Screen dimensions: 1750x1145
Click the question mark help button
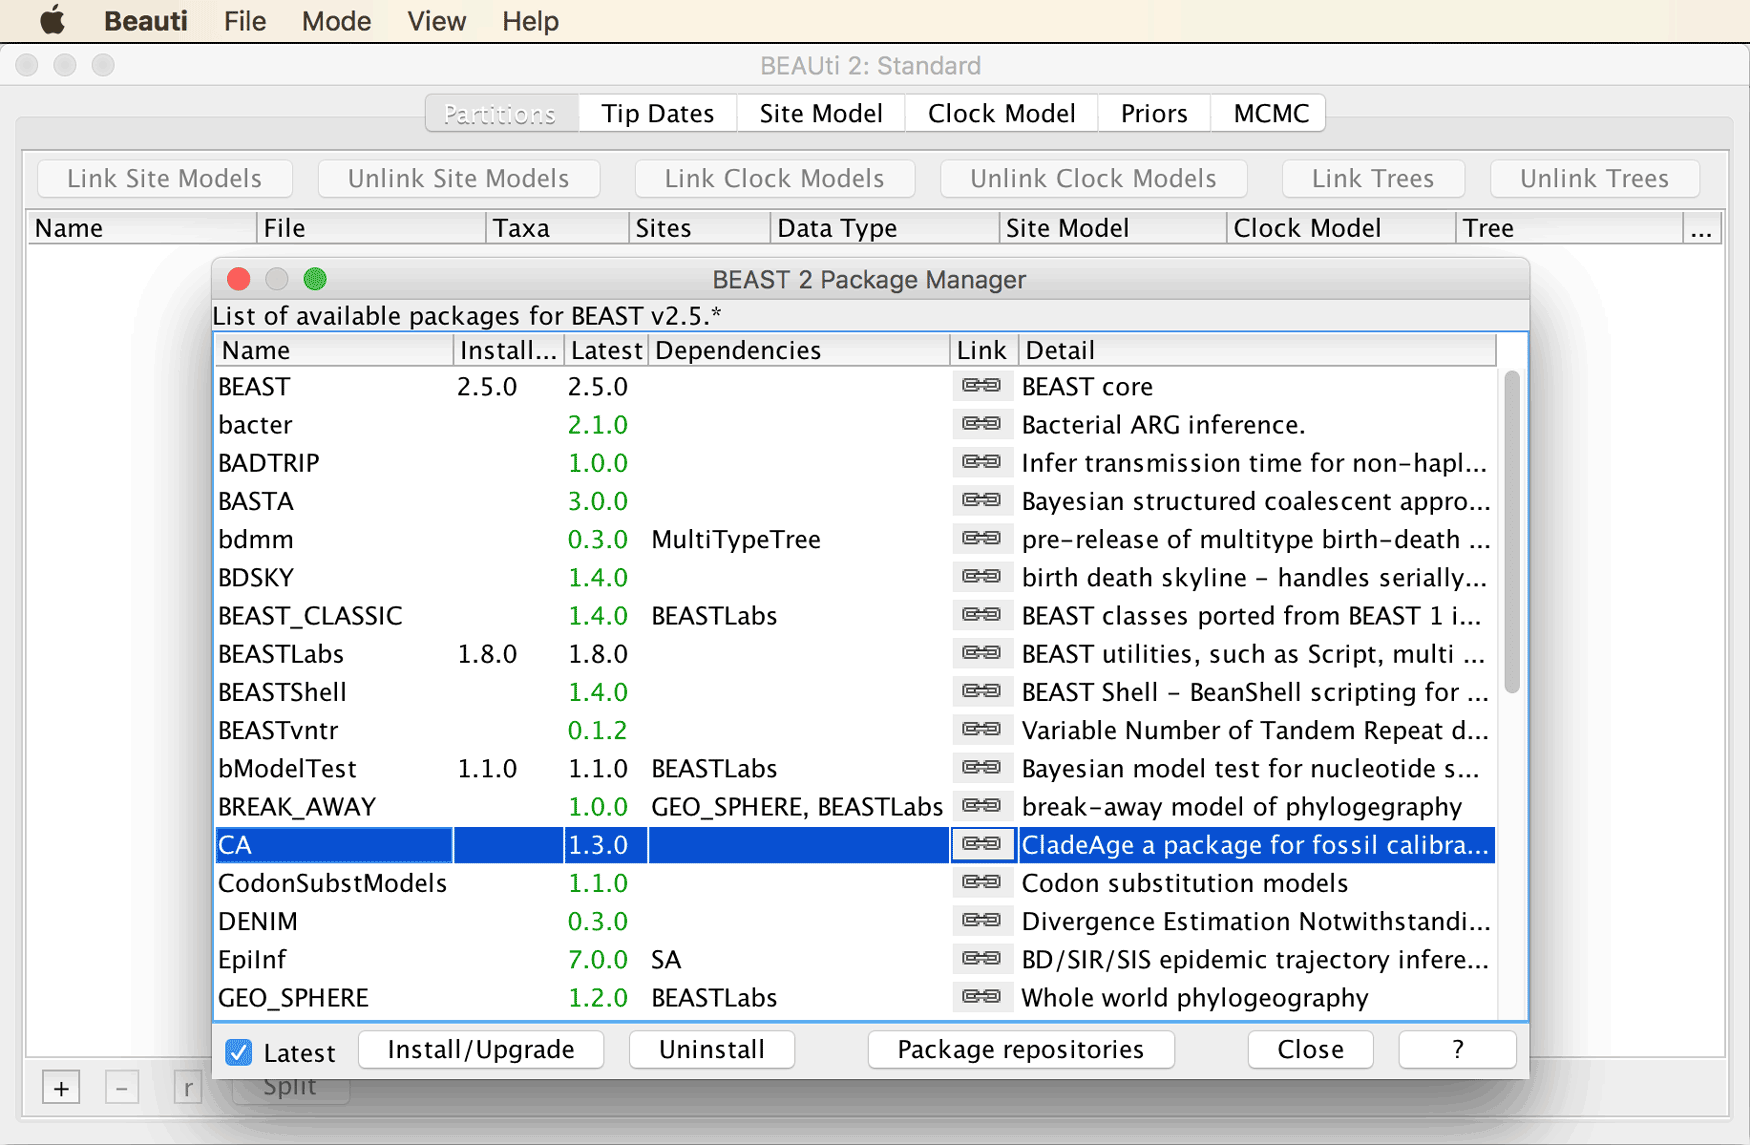pos(1457,1049)
